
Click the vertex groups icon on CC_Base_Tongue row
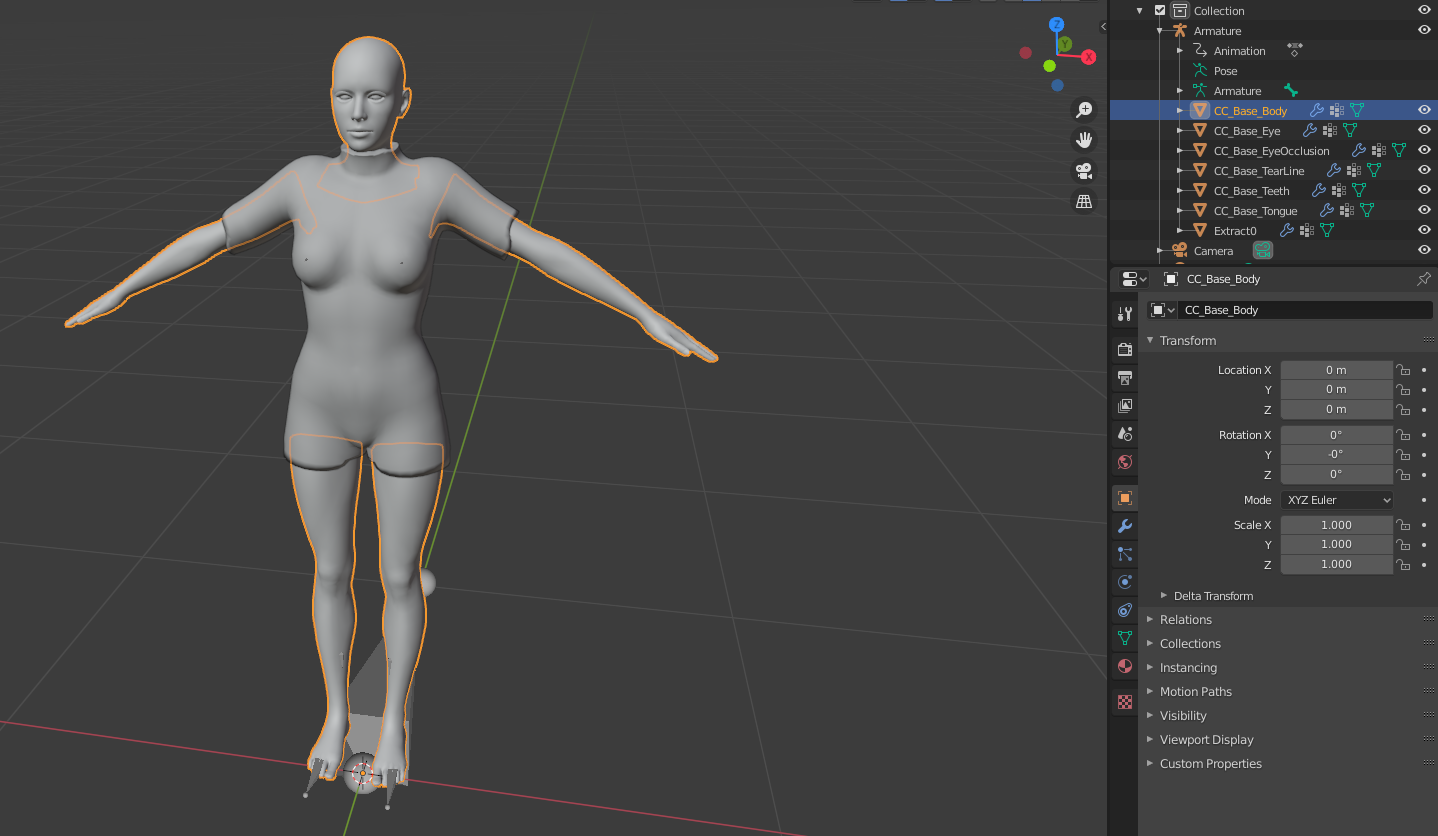pyautogui.click(x=1346, y=211)
